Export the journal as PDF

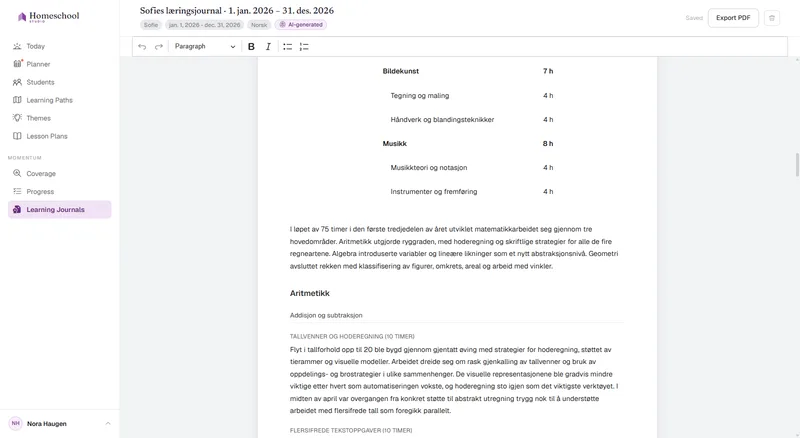point(733,18)
